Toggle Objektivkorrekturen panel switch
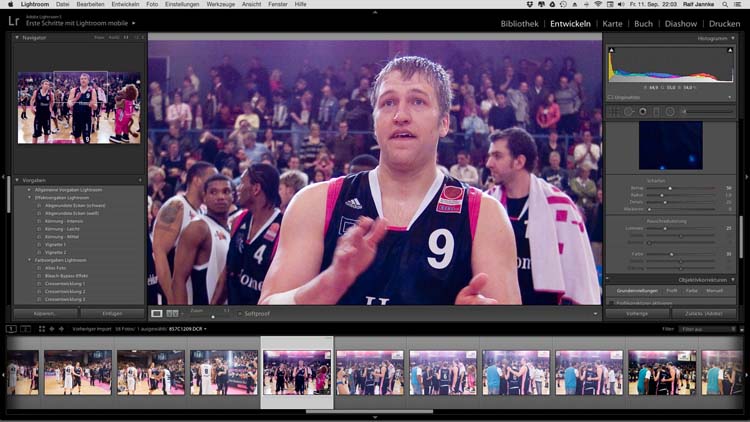 point(607,279)
